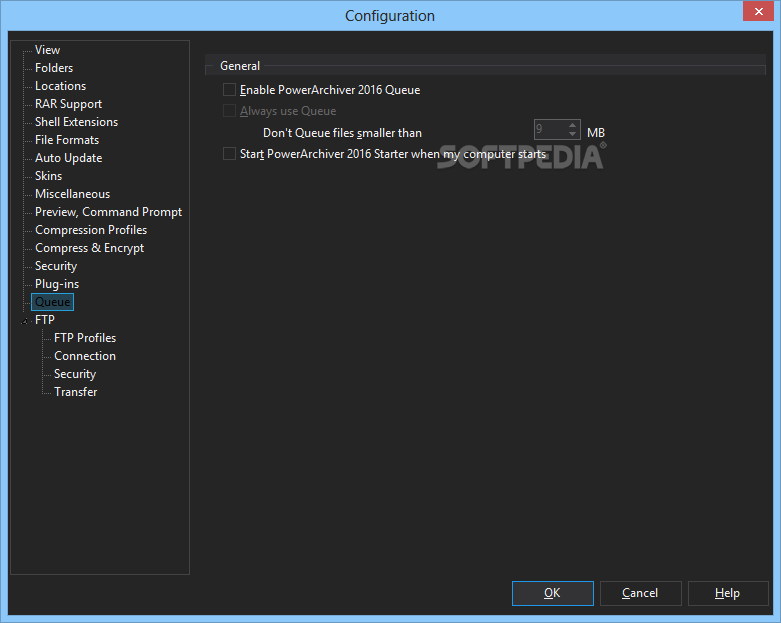
Task: Select Shell Extensions in the tree
Action: pyautogui.click(x=76, y=122)
